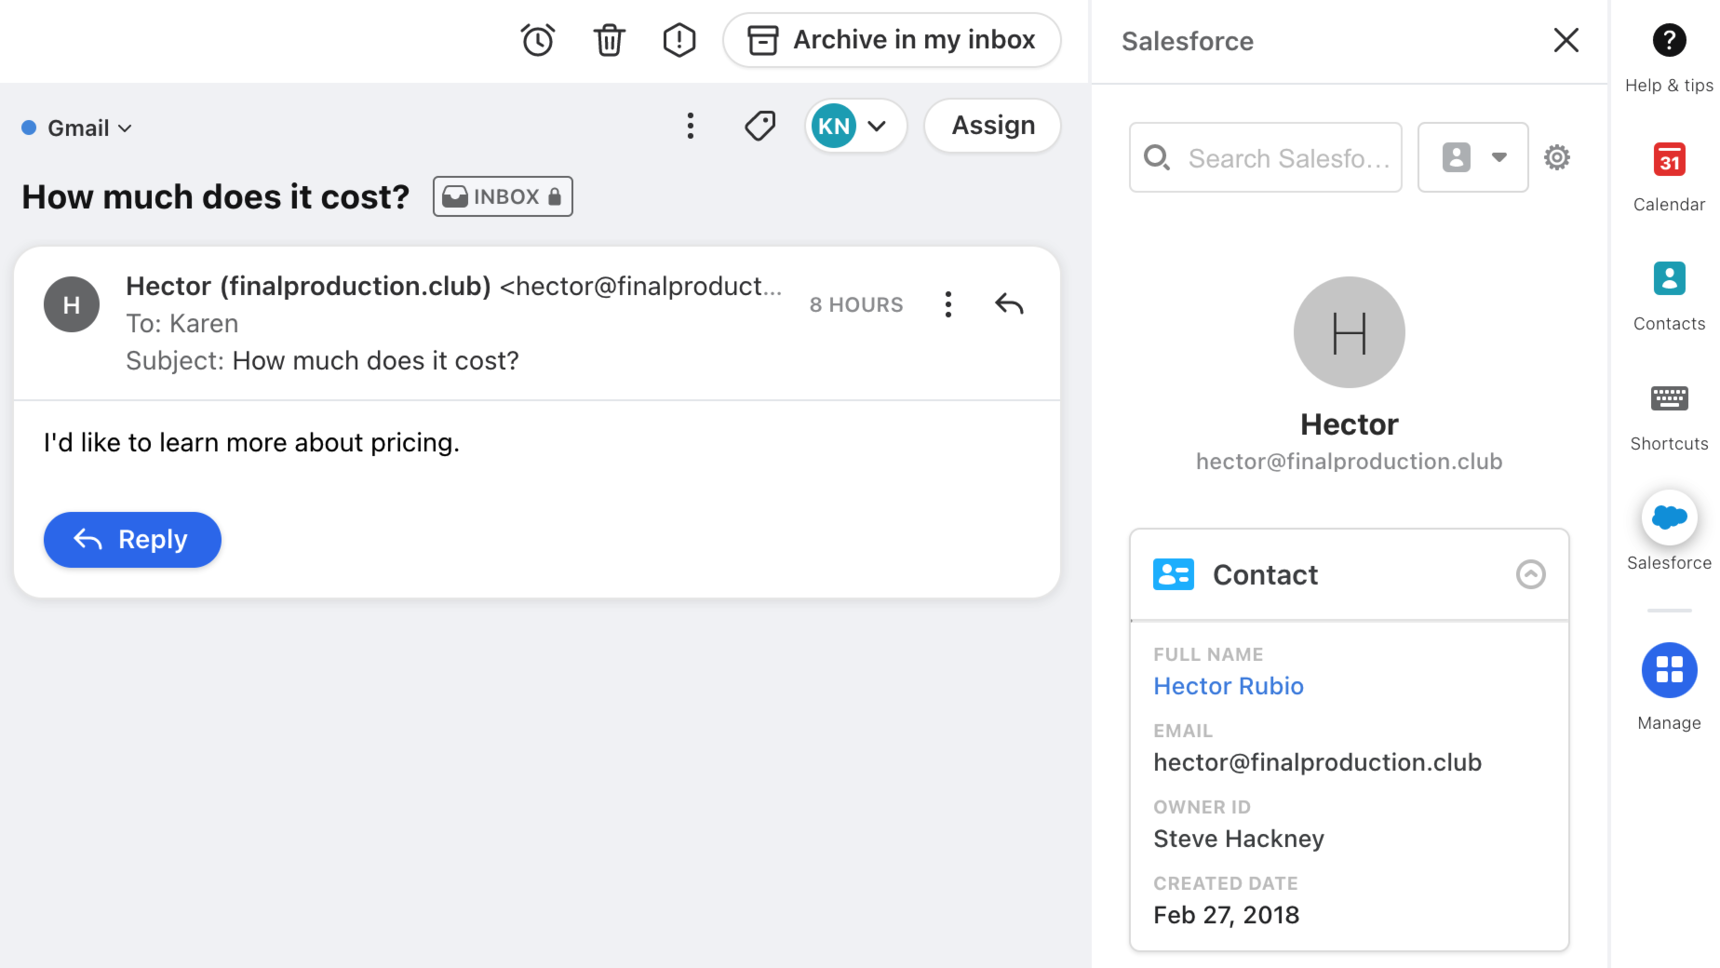Click sender address hector@finalproduct…
The width and height of the screenshot is (1720, 968).
(x=641, y=286)
